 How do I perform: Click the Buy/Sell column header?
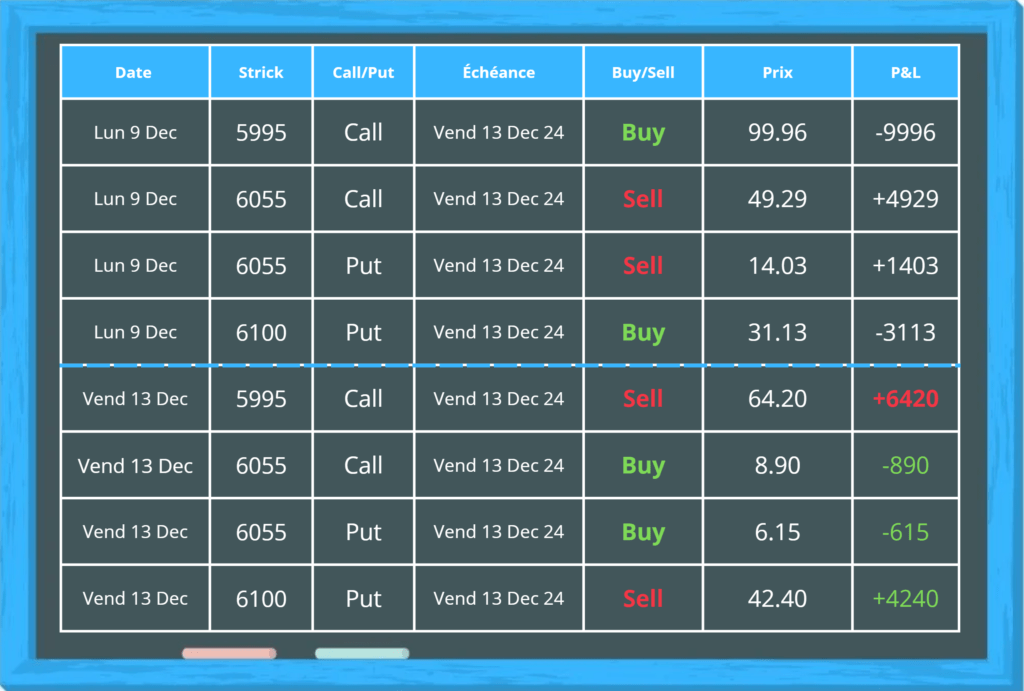643,72
